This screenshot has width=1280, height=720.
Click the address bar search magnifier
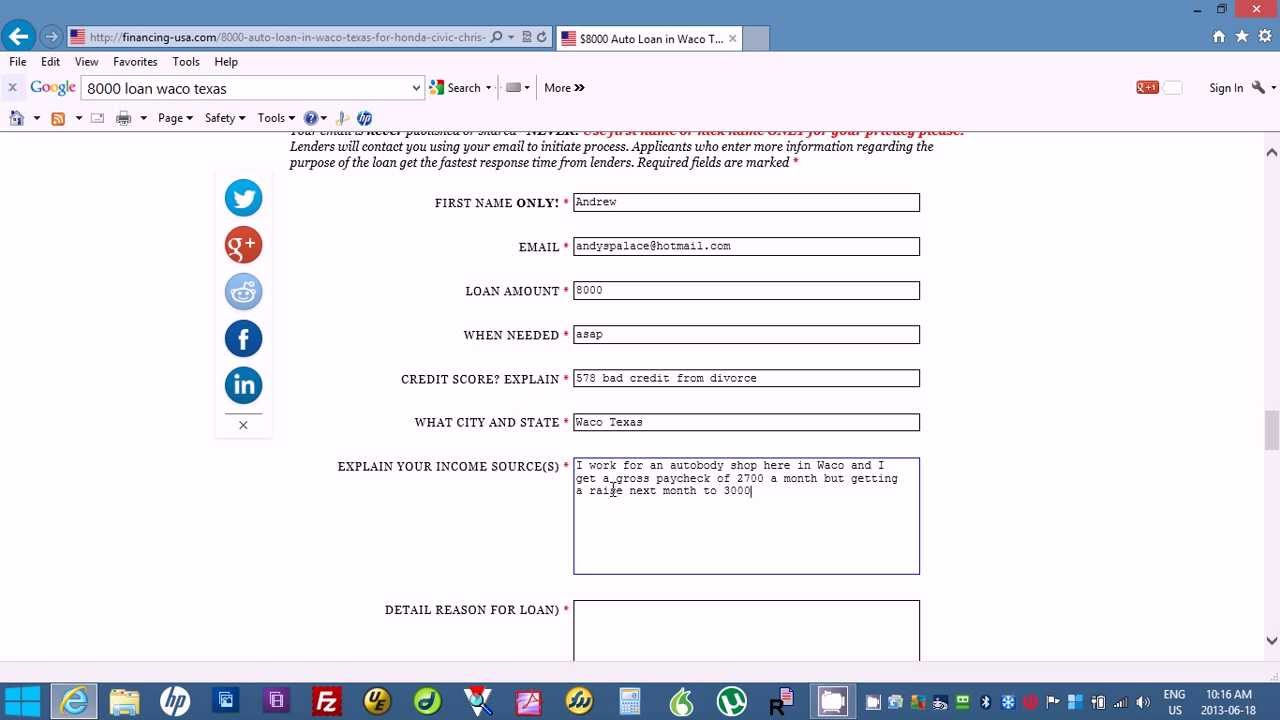click(497, 37)
